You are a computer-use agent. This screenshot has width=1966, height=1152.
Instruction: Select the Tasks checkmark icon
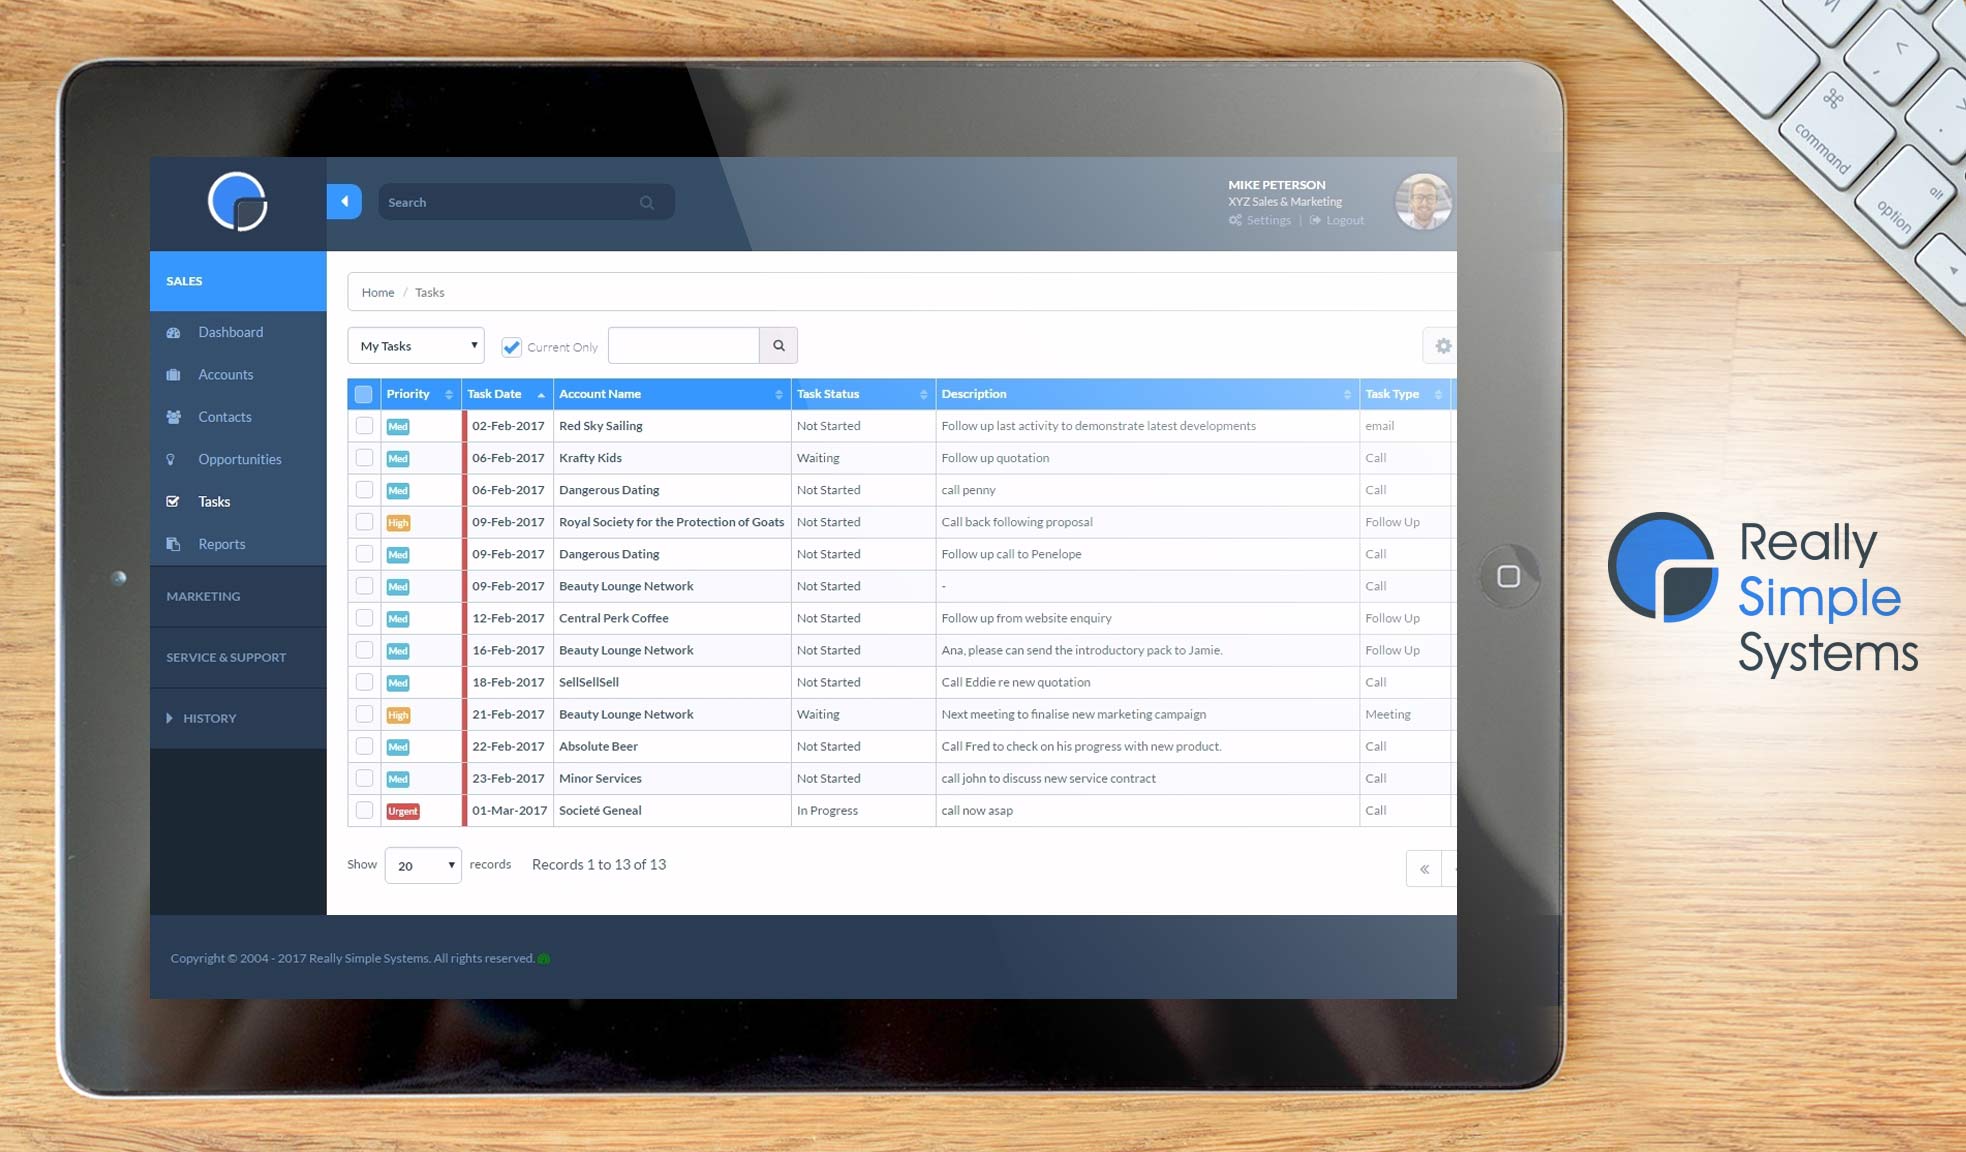(x=174, y=501)
